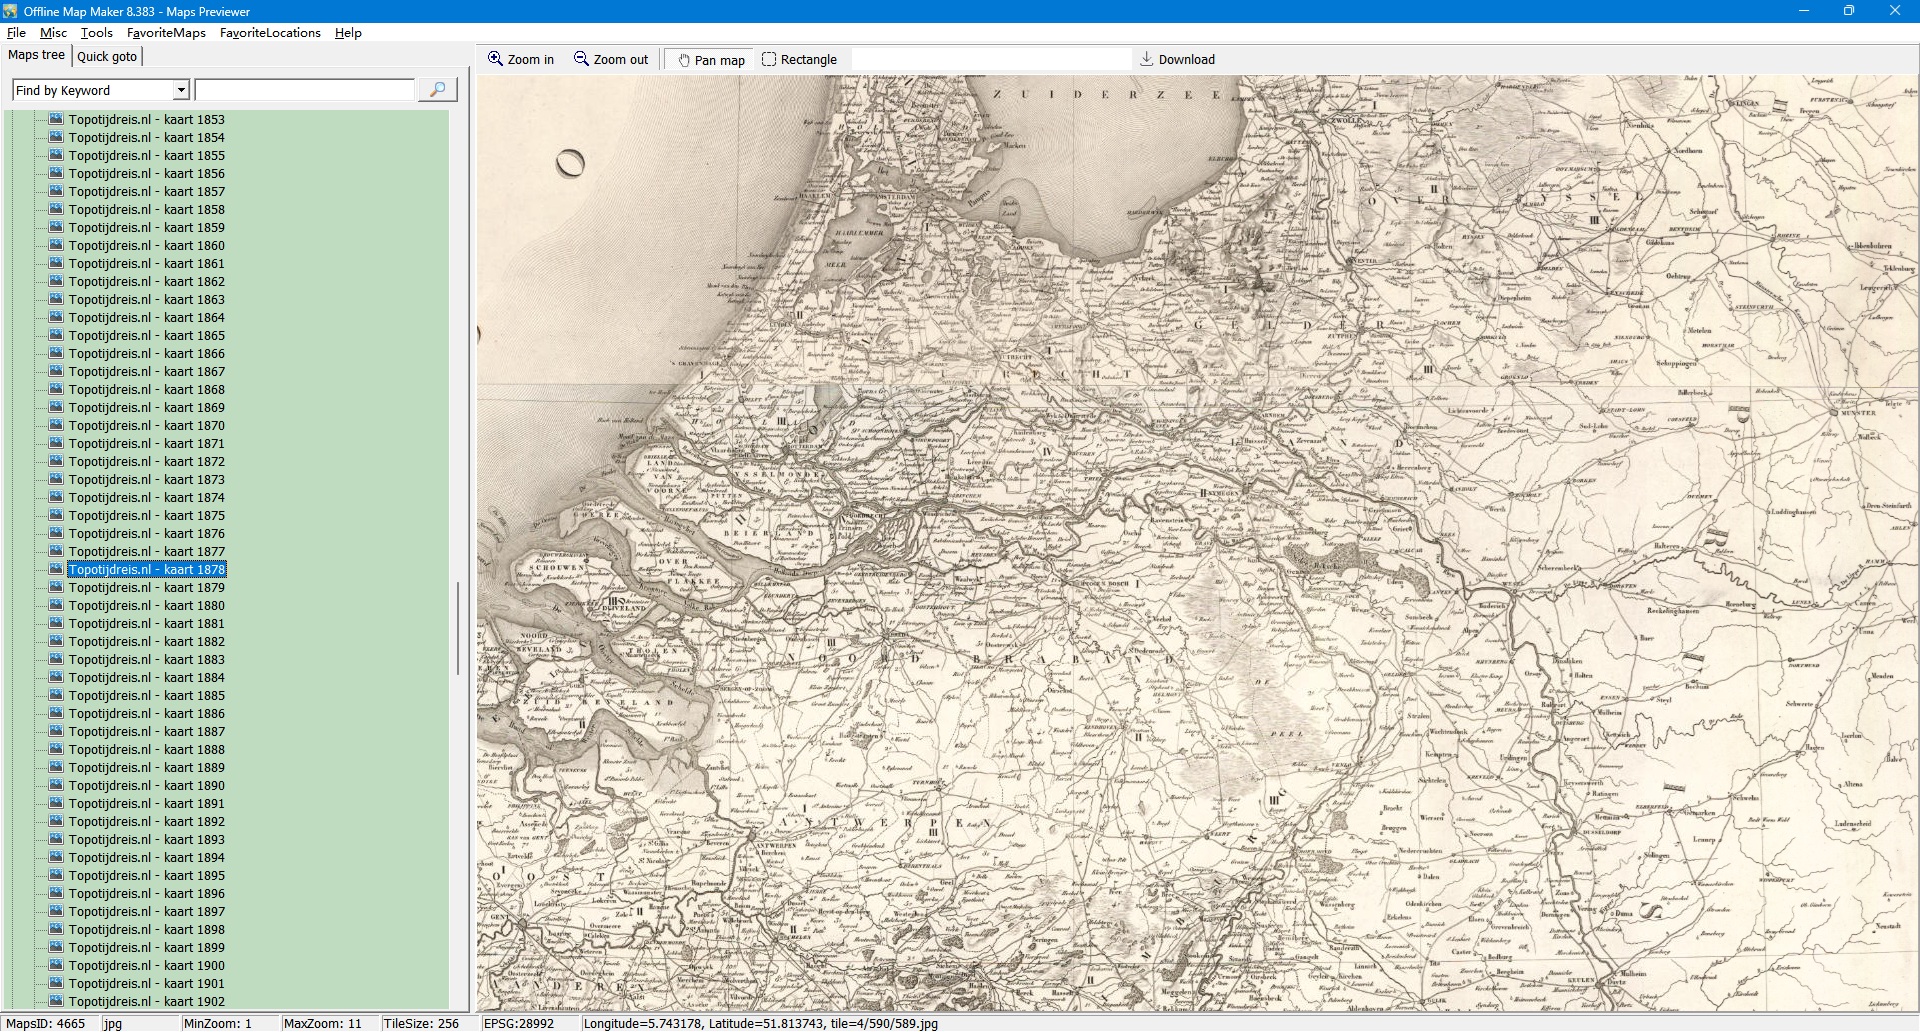Click the keyword search text field
Screen dimensions: 1920x1032
(x=304, y=90)
